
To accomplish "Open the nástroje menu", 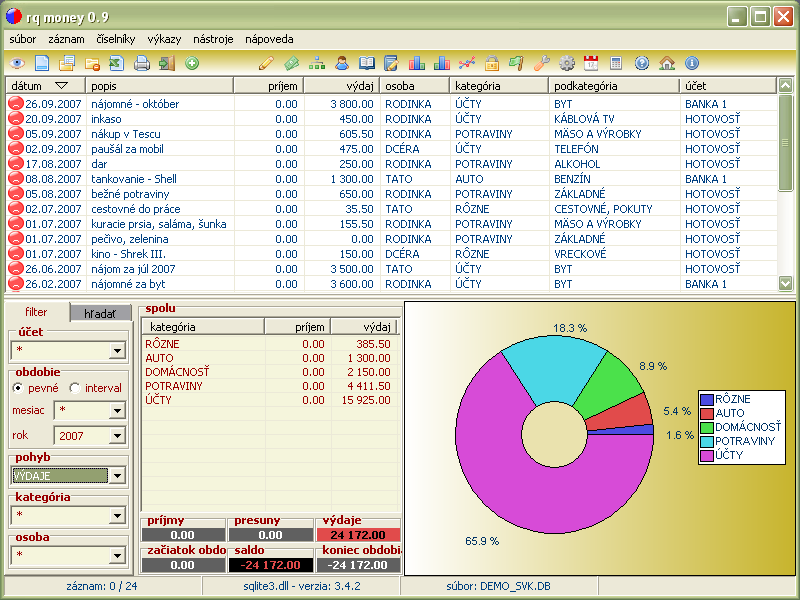I will pos(213,39).
